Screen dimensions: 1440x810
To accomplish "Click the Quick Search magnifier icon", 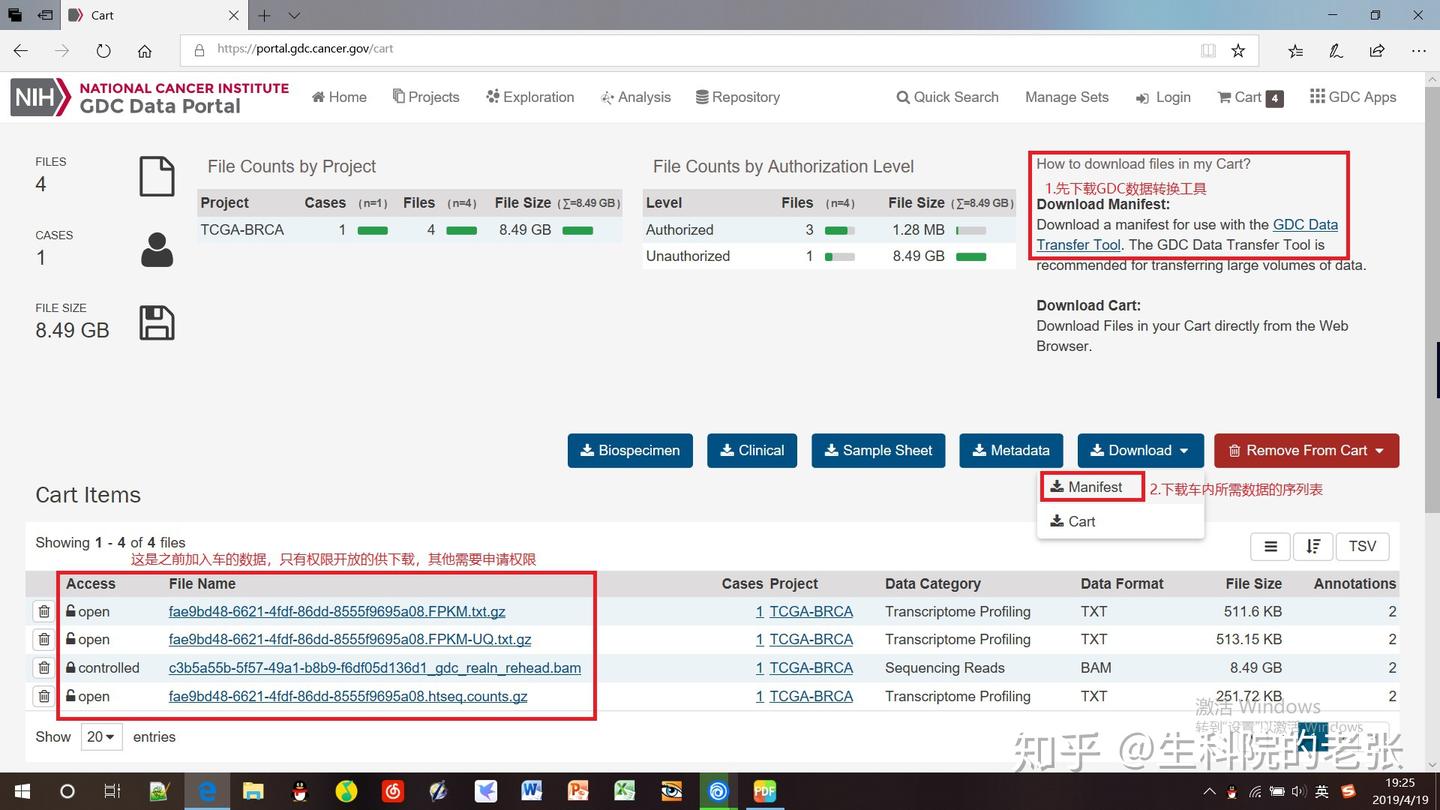I will (x=906, y=97).
